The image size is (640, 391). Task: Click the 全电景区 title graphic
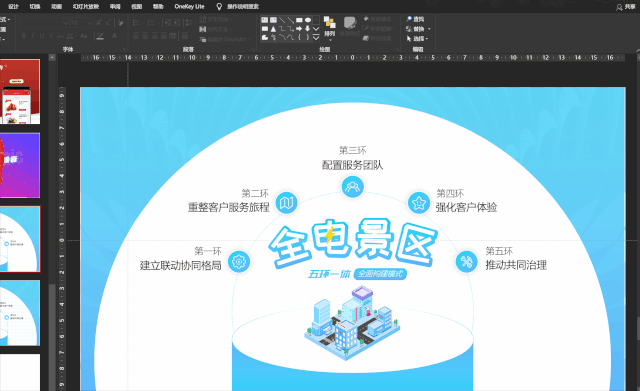353,243
